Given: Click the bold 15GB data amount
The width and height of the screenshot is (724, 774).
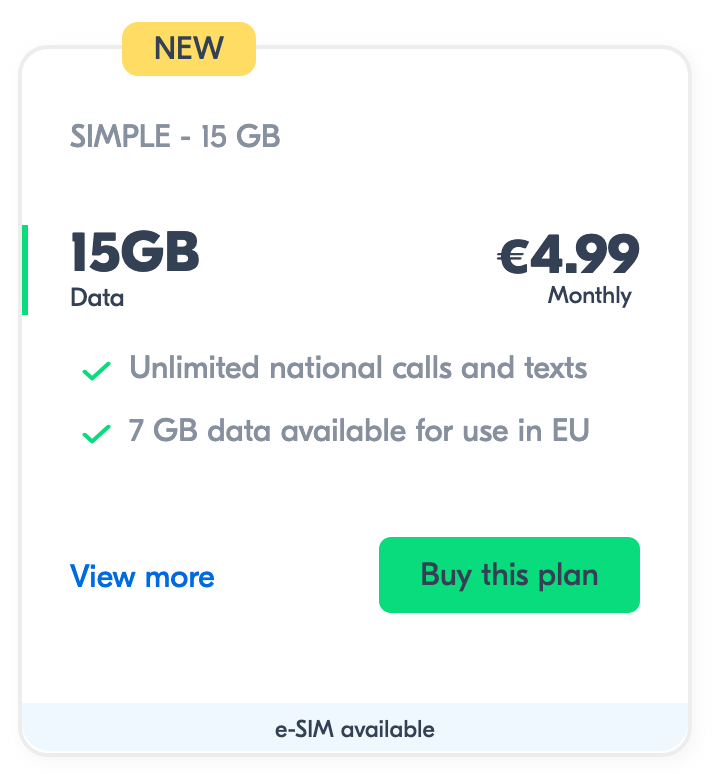Looking at the screenshot, I should pyautogui.click(x=135, y=253).
